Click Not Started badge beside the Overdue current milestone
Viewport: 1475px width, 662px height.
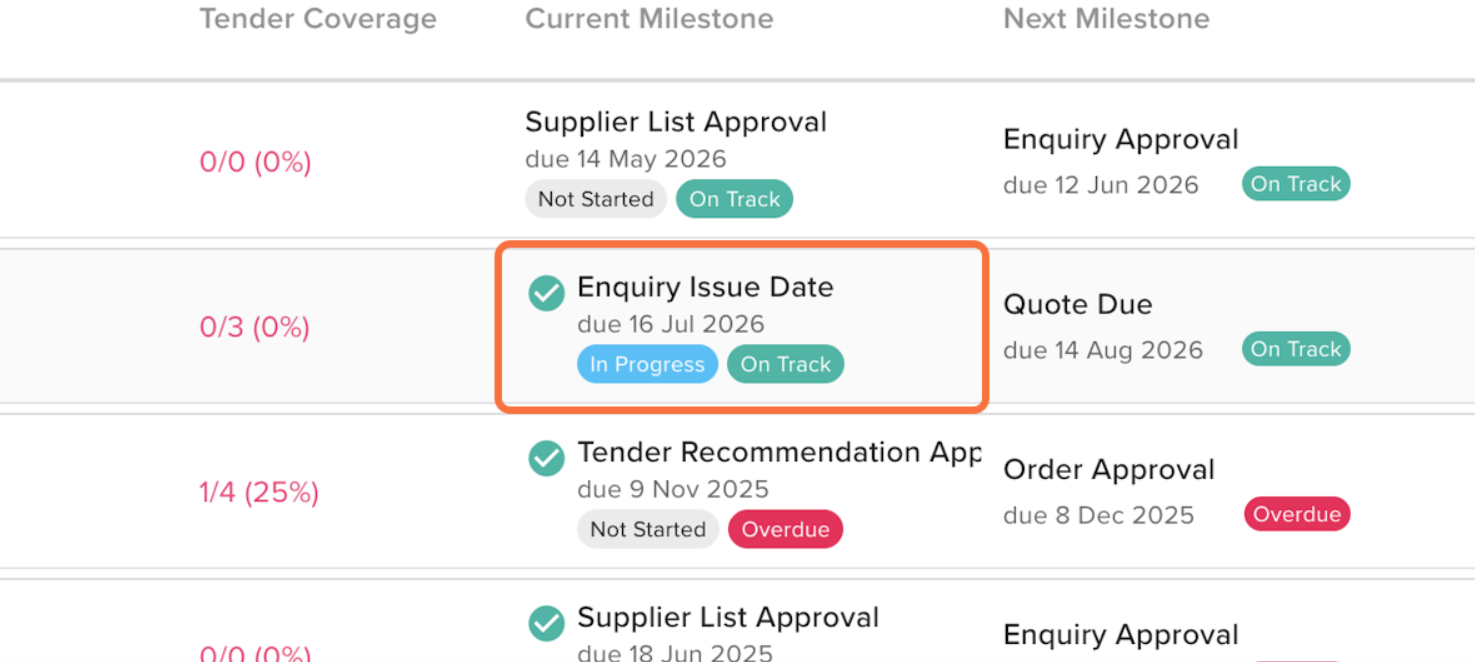pos(647,530)
